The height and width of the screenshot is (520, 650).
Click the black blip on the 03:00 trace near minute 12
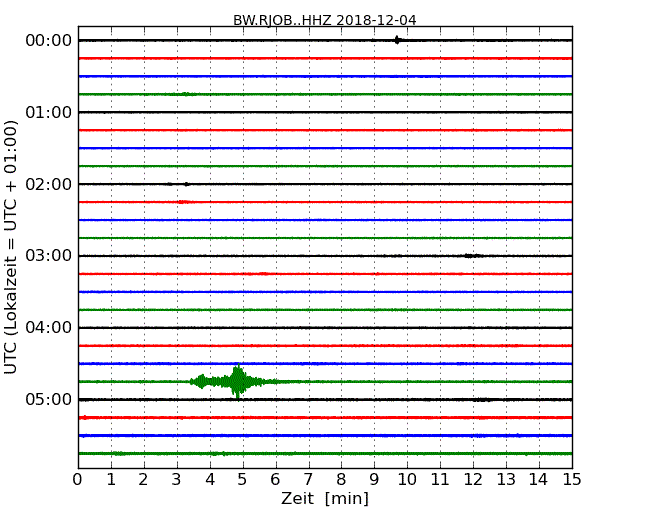tap(473, 256)
